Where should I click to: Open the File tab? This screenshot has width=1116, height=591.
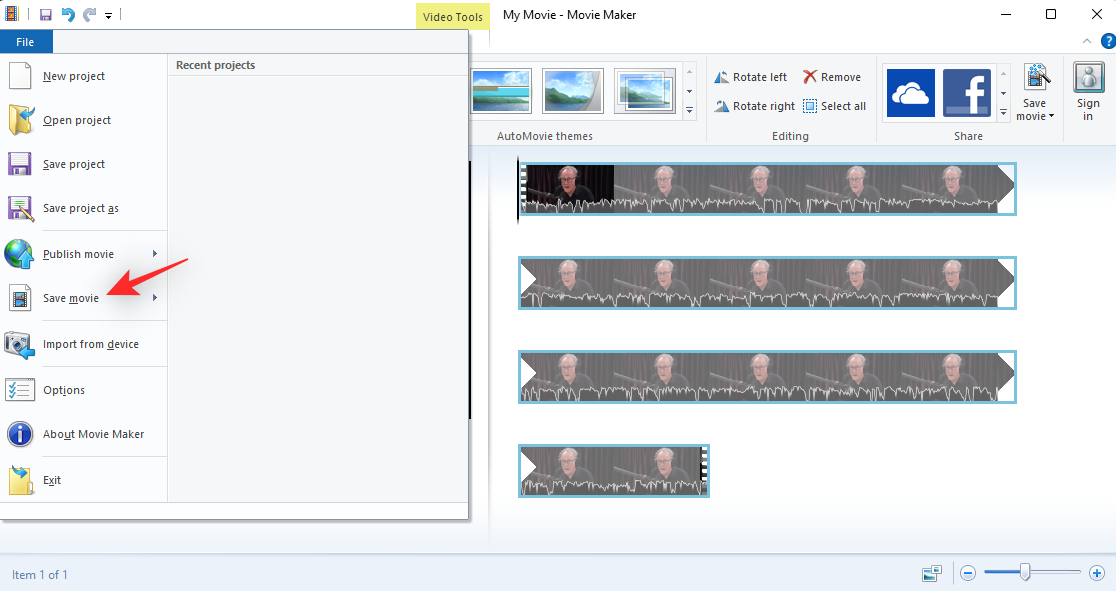(x=26, y=42)
